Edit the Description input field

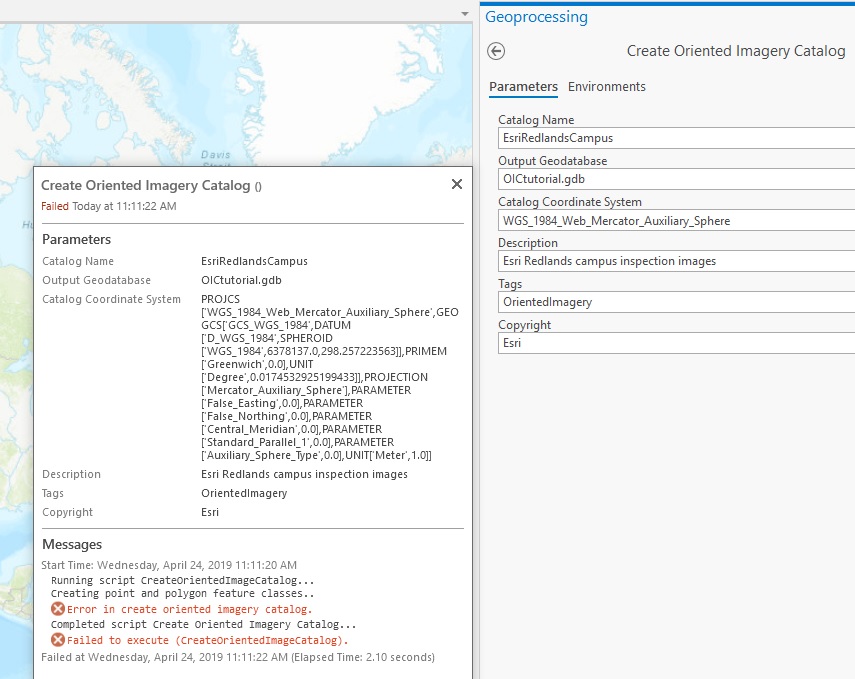[676, 261]
